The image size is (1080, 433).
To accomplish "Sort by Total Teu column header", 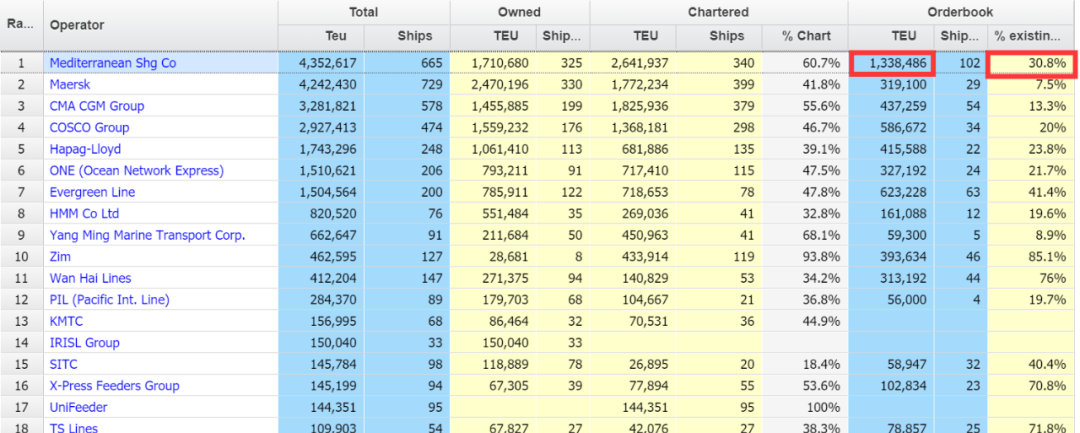I will click(321, 37).
